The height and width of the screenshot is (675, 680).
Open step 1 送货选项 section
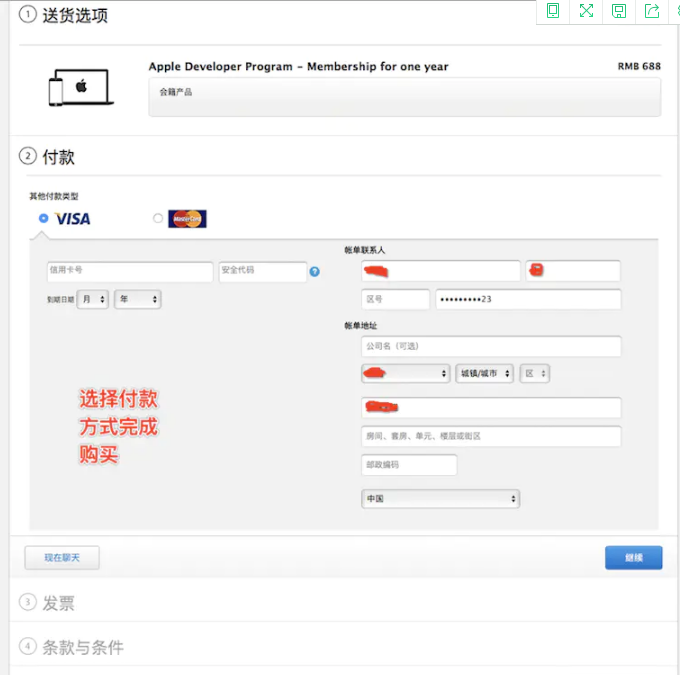pyautogui.click(x=63, y=15)
